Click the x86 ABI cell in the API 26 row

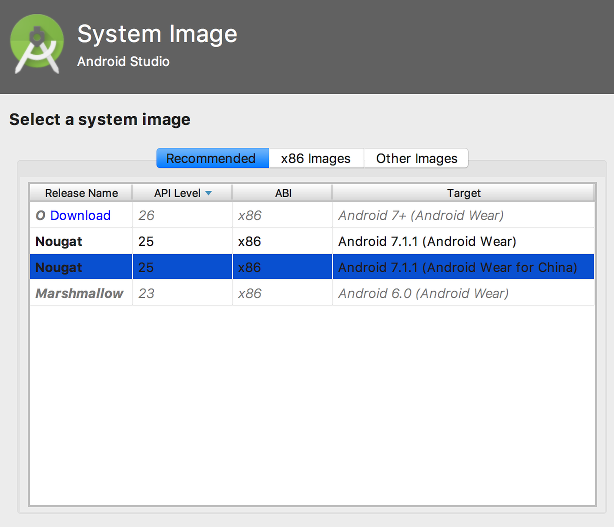[282, 215]
